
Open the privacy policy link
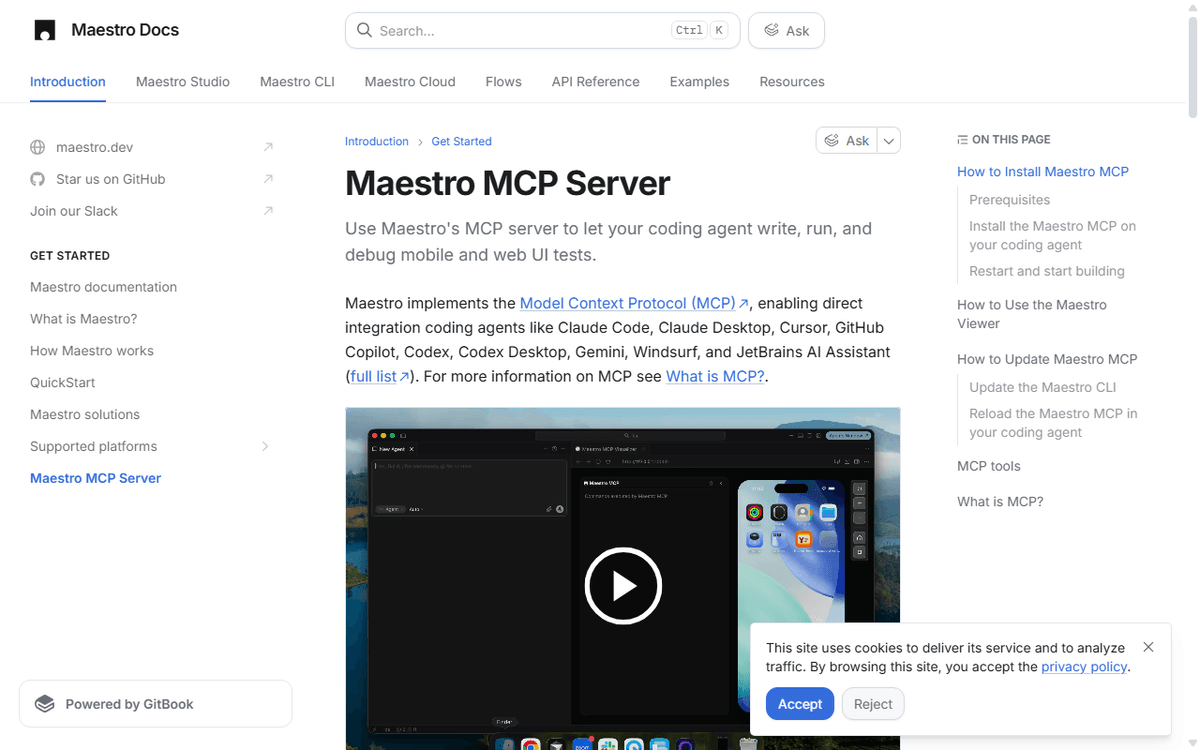1084,667
